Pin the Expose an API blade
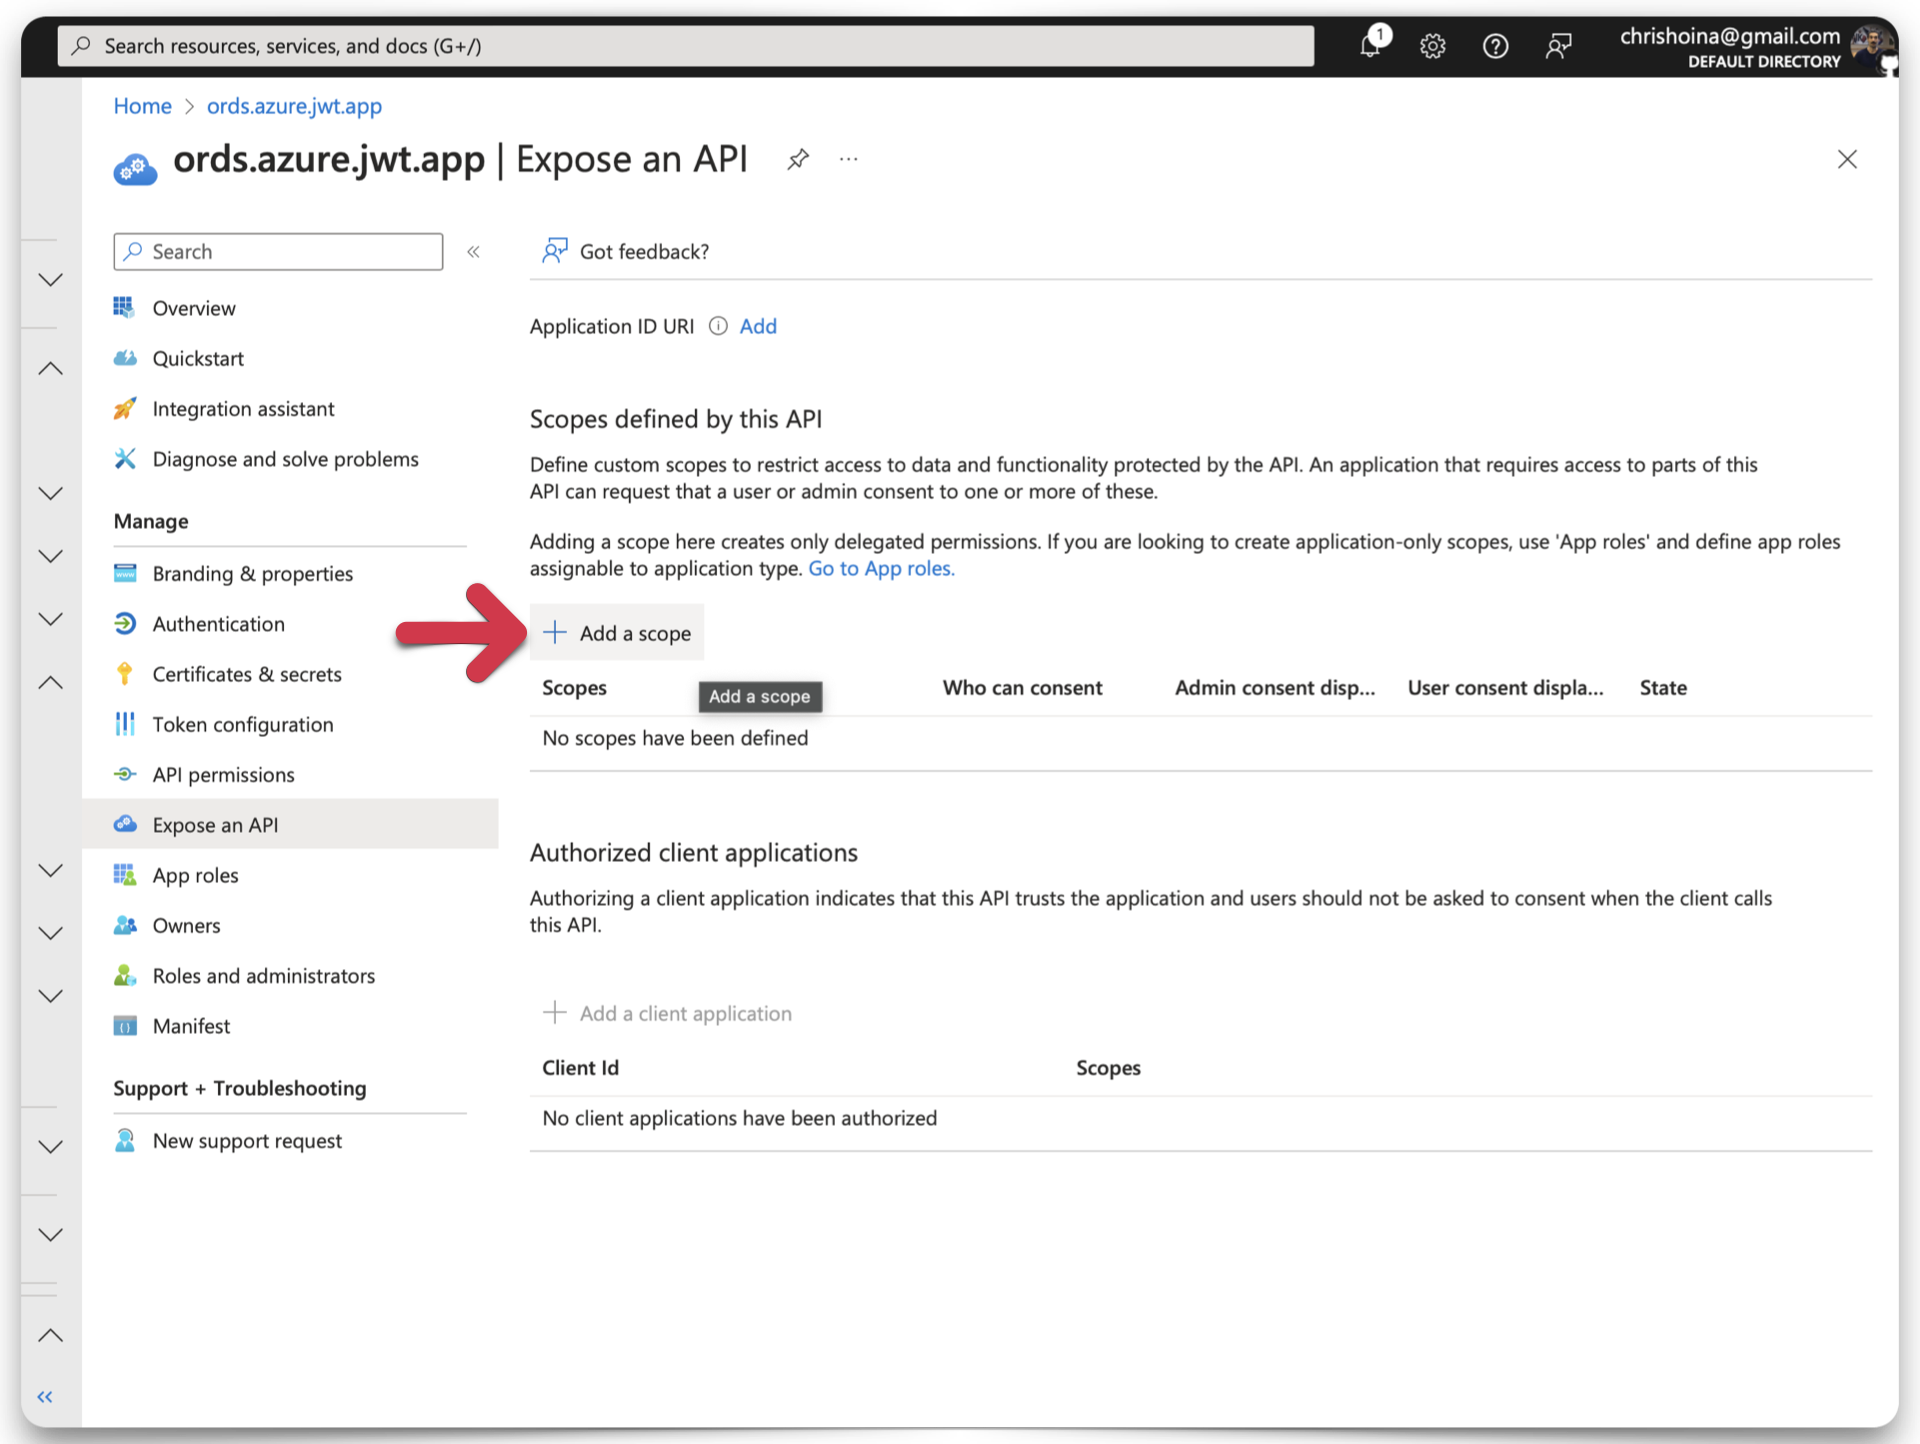 (797, 159)
